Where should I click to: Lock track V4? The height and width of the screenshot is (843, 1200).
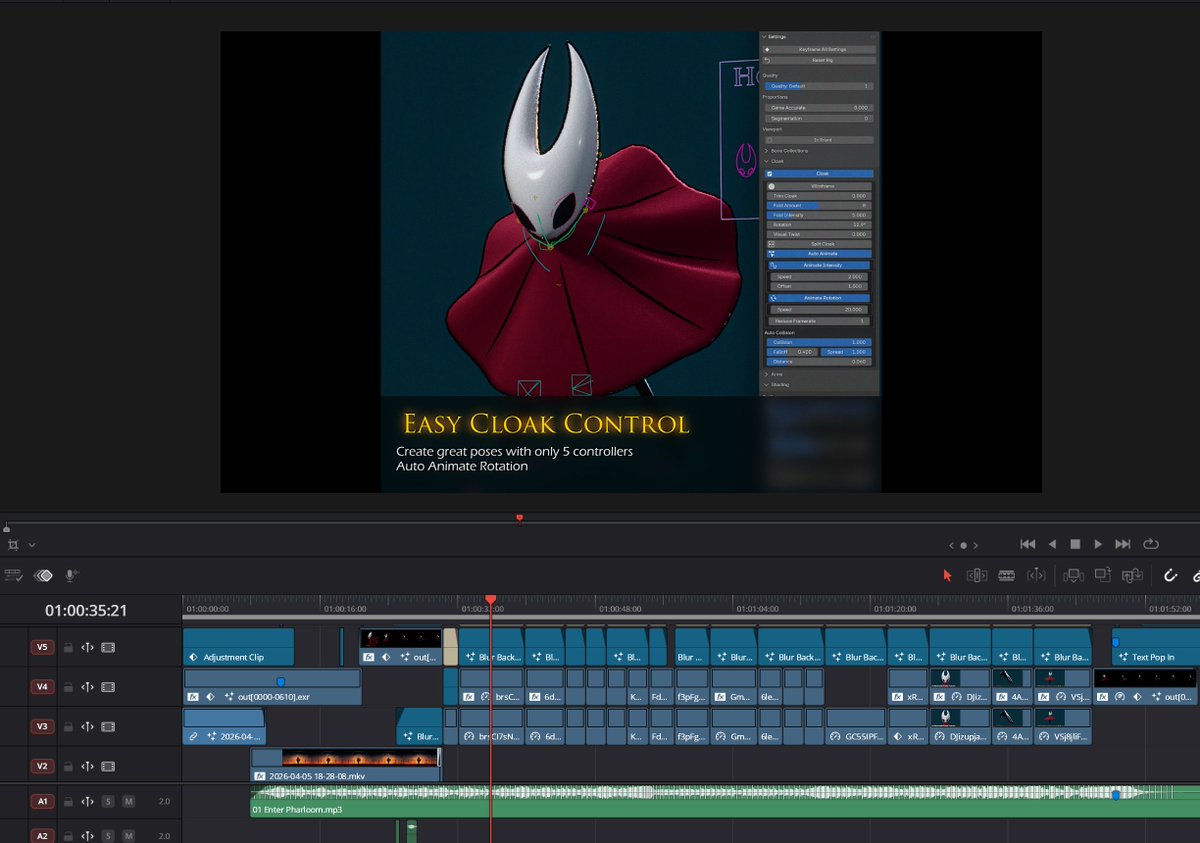68,687
